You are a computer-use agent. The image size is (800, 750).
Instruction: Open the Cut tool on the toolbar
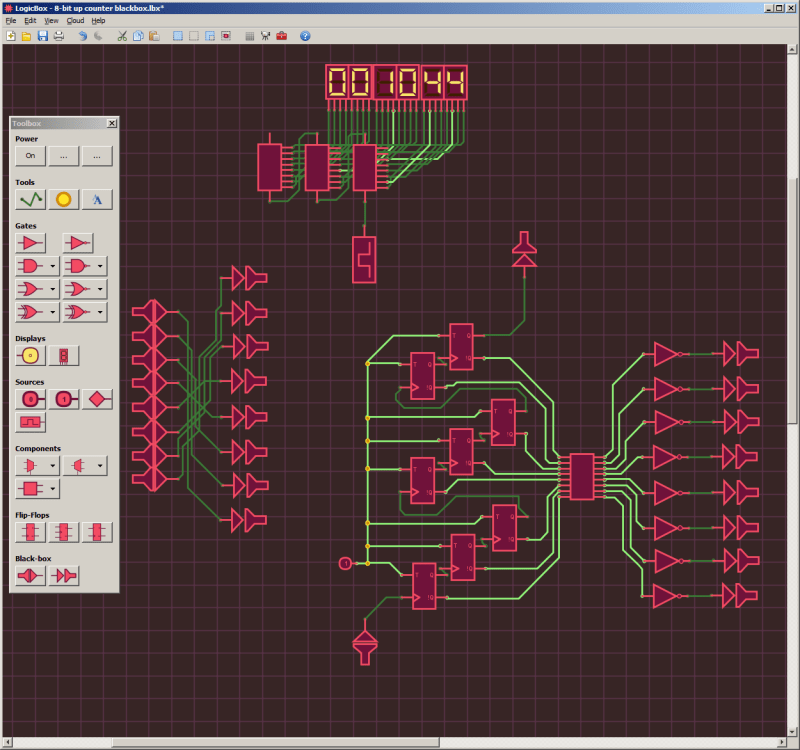[x=121, y=36]
